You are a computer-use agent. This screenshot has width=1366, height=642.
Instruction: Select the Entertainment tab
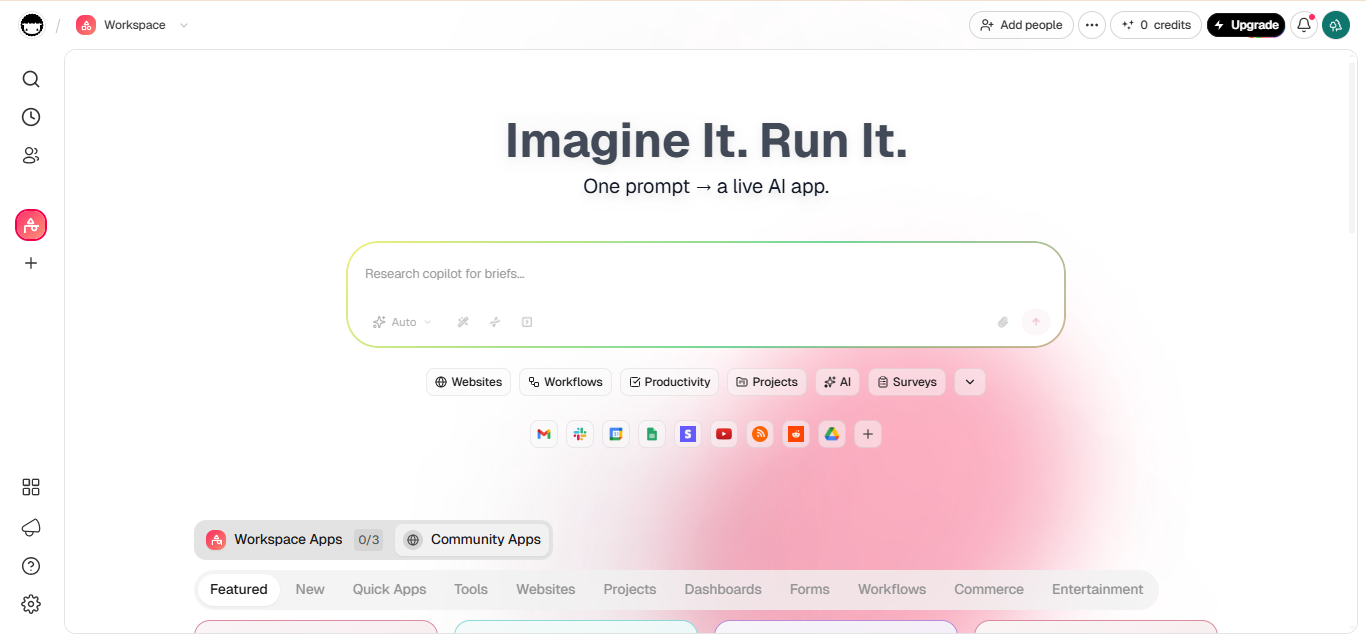pos(1097,589)
